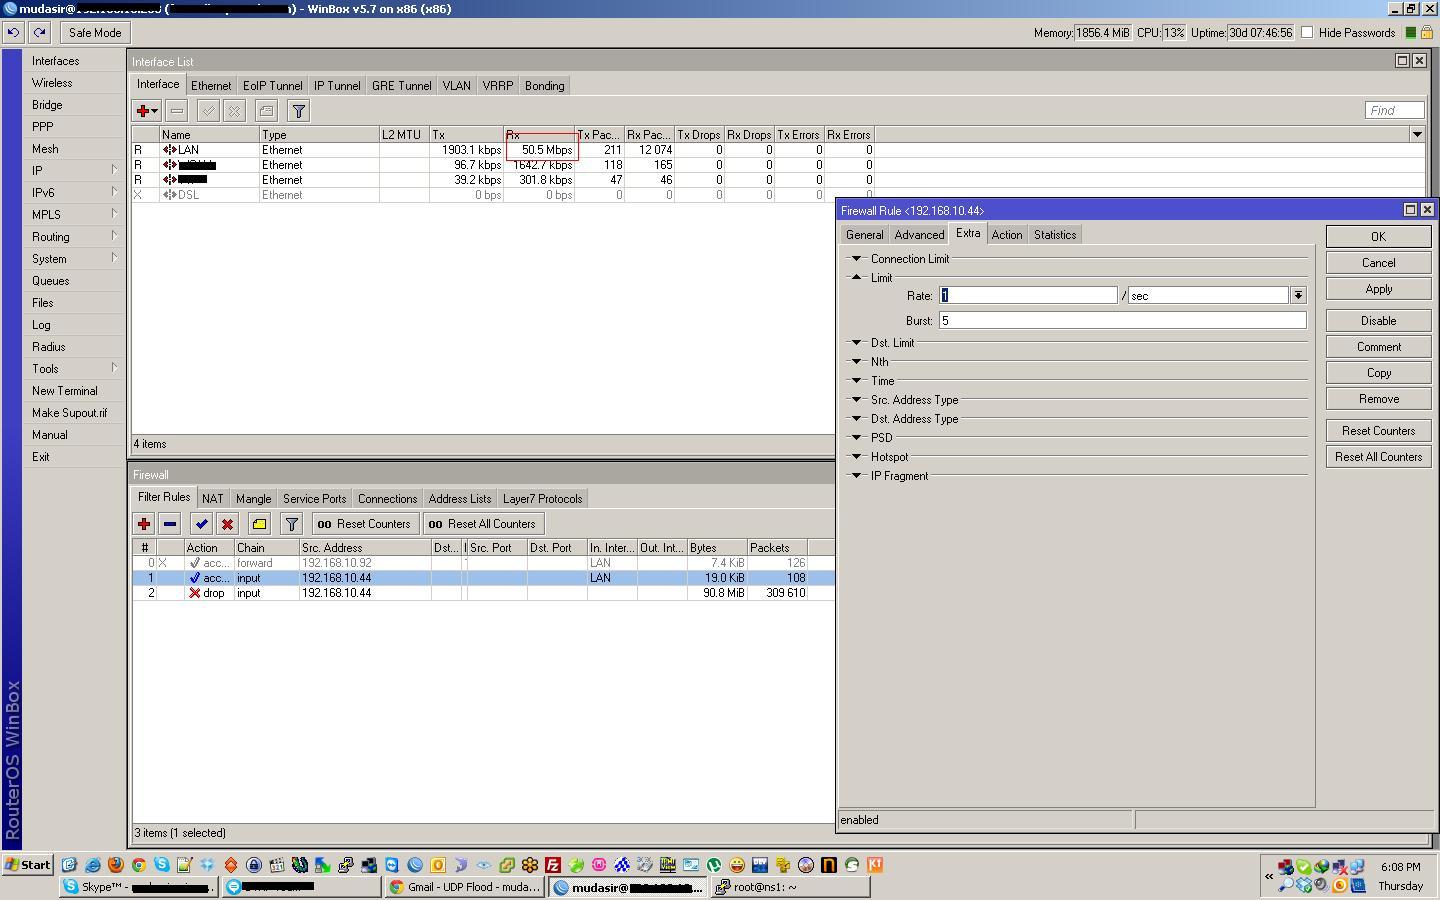This screenshot has width=1440, height=900.
Task: Click the Copy button
Action: pos(1378,373)
